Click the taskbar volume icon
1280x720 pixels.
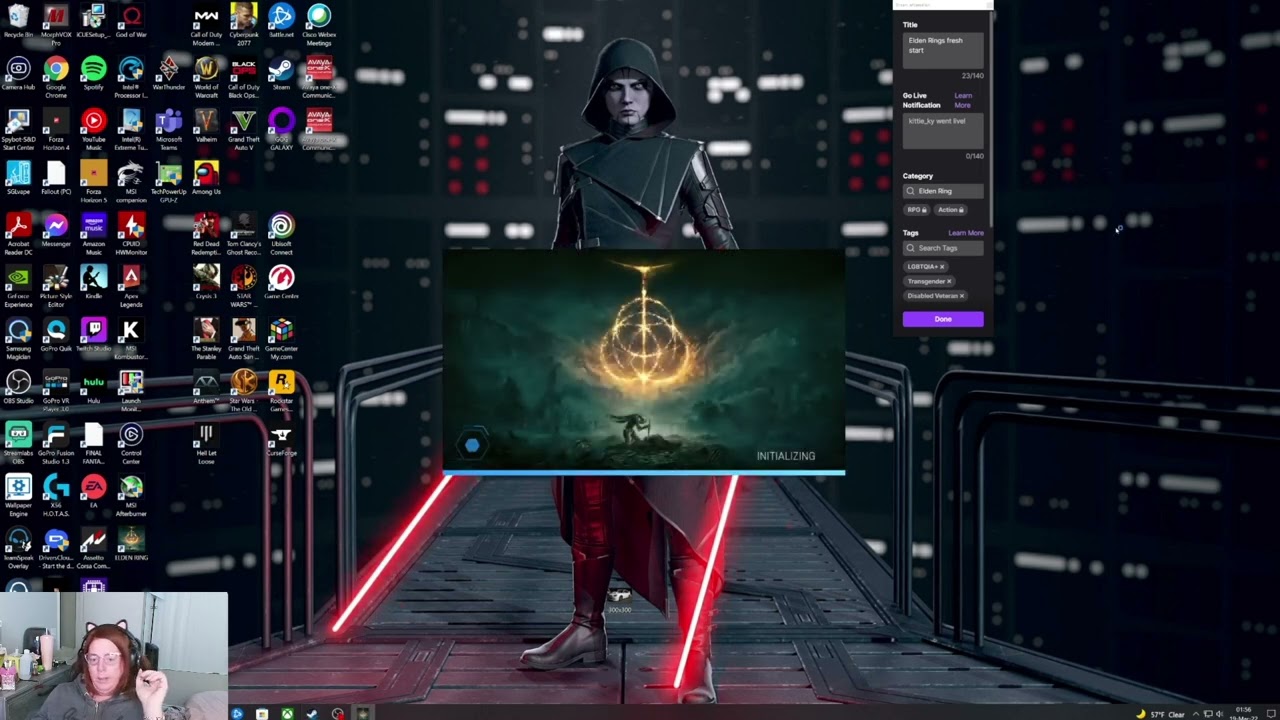pos(1219,714)
